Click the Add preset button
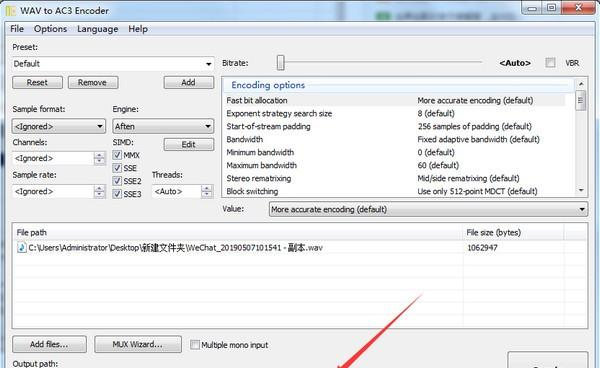The width and height of the screenshot is (600, 368). tap(189, 83)
